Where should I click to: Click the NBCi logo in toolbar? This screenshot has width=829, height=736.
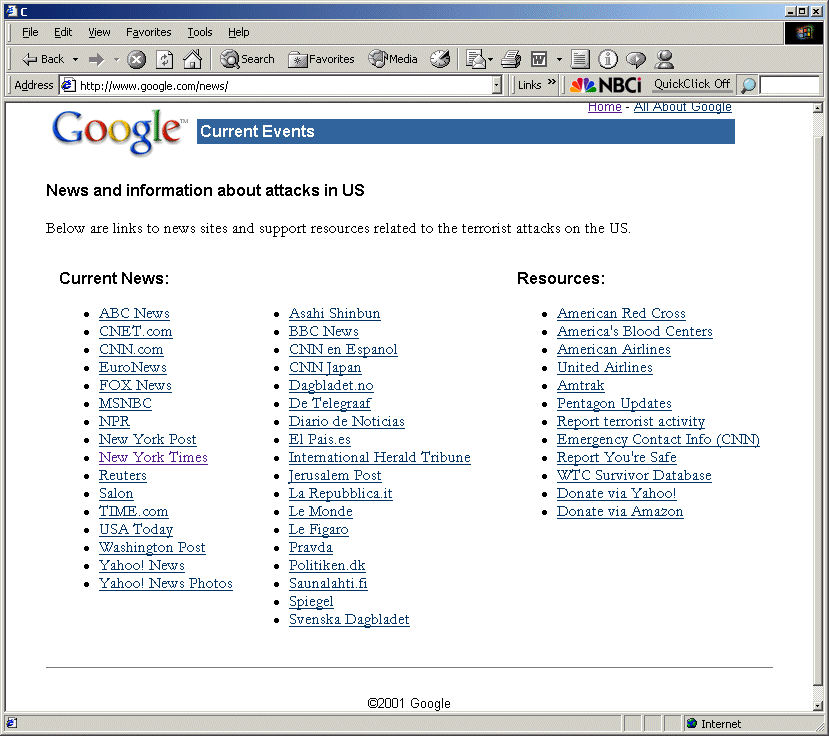606,85
